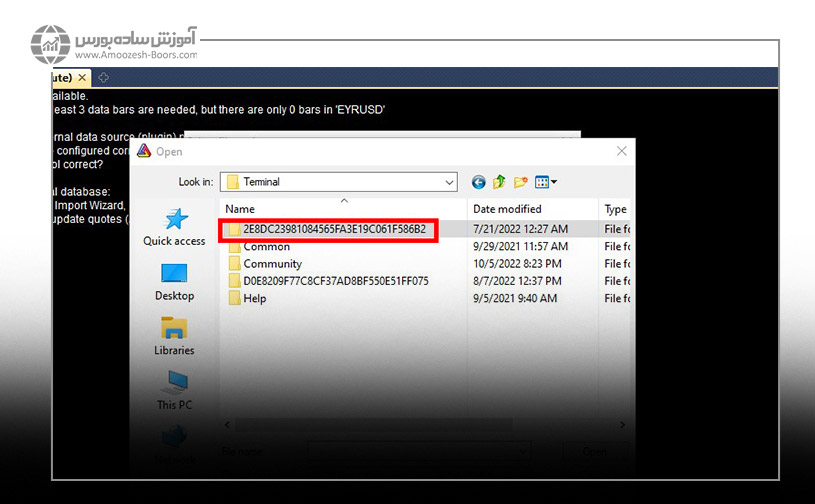Select the 2E8DC23981084565FA3E19C061F586B2 folder
Image resolution: width=815 pixels, height=504 pixels.
pyautogui.click(x=334, y=229)
